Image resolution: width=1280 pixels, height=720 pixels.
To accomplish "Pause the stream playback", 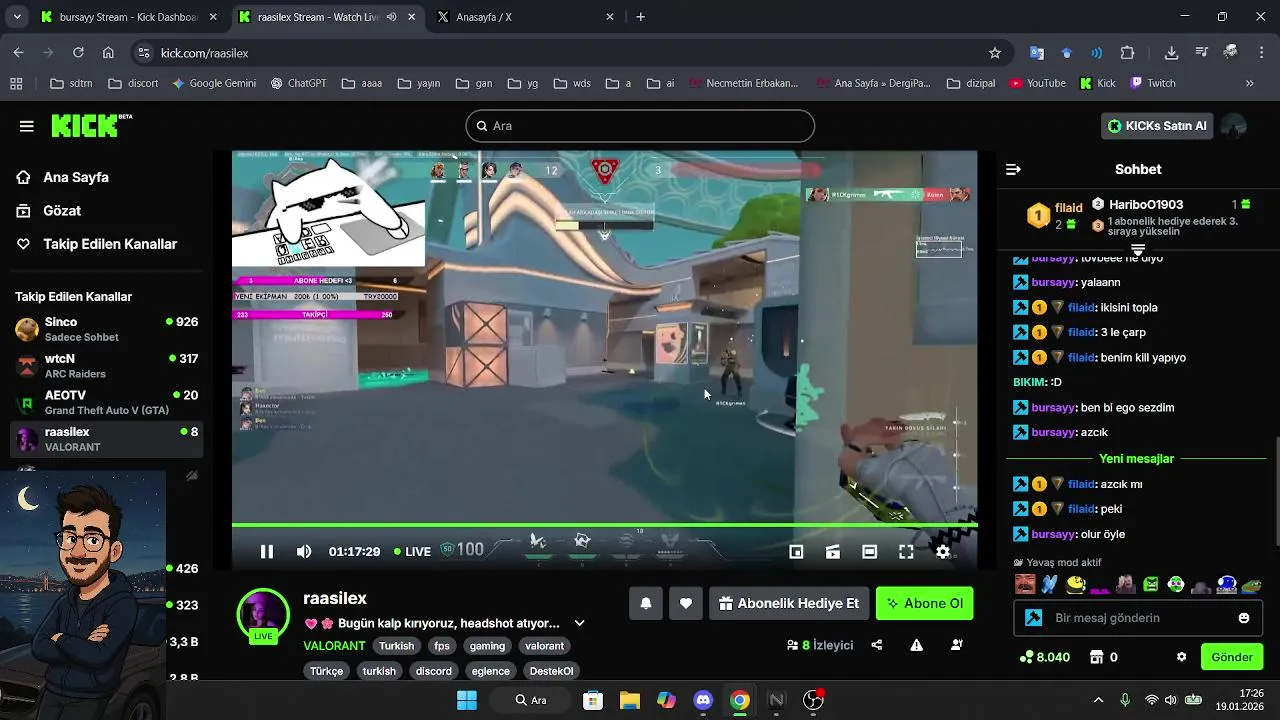I will coord(267,551).
